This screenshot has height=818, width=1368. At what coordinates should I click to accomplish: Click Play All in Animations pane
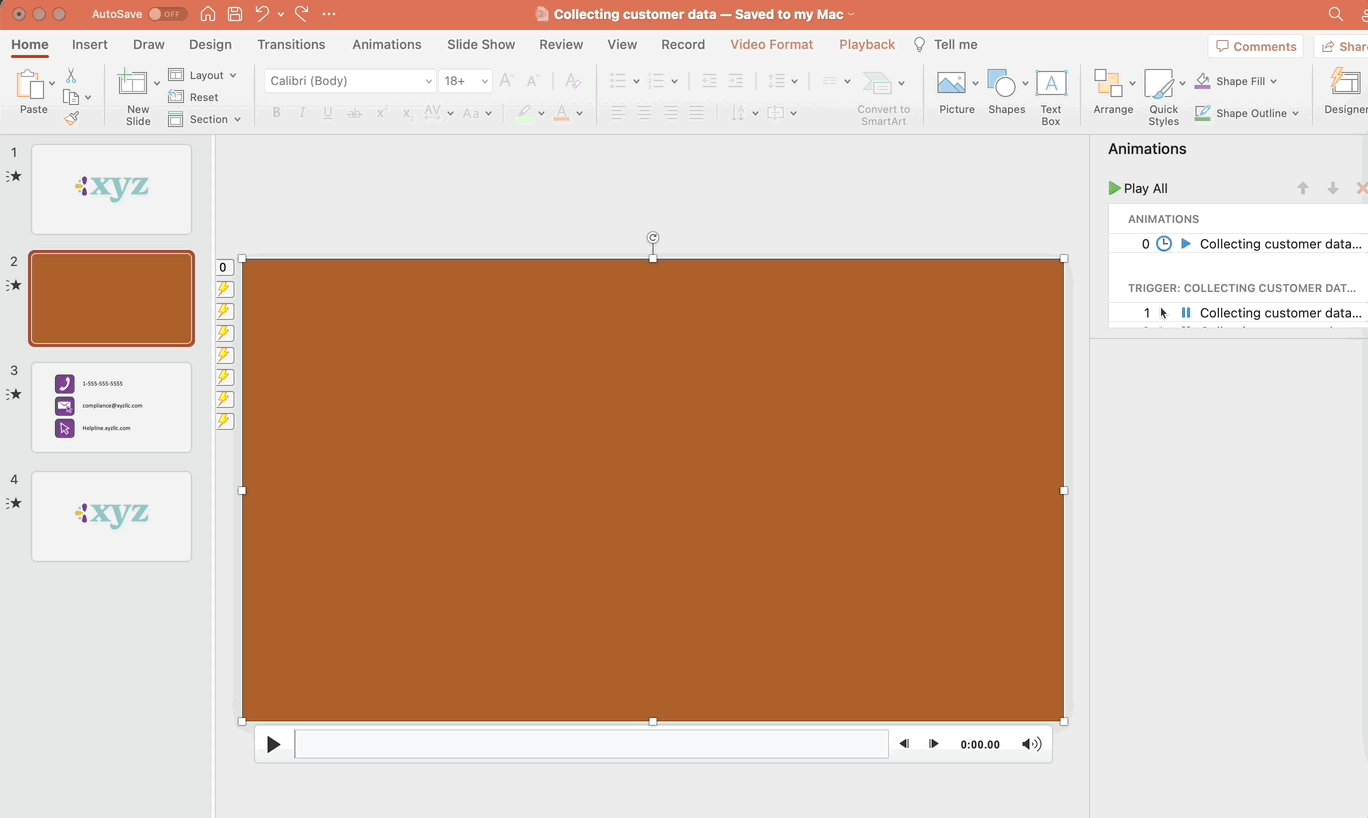point(1138,188)
